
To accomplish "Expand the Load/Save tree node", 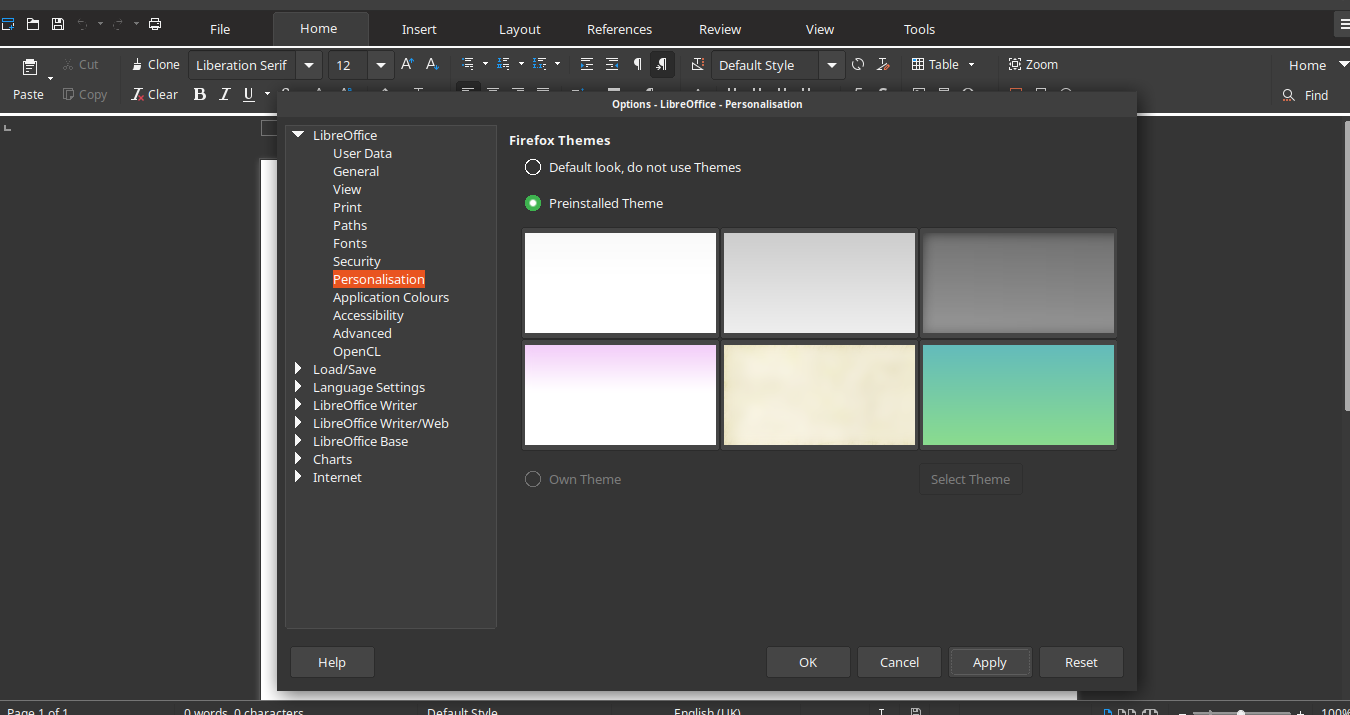I will coord(298,369).
